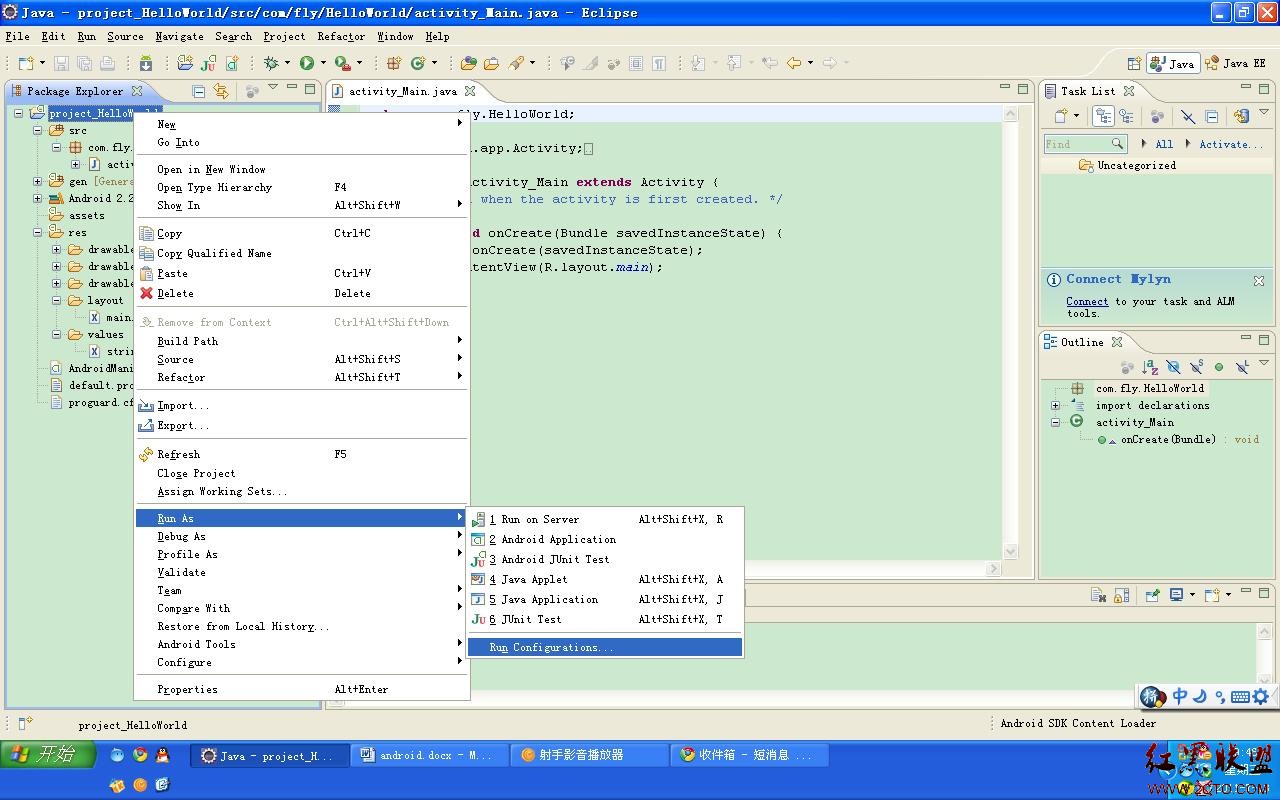This screenshot has height=800, width=1280.
Task: Open Outline view menu triangle
Action: point(1264,364)
